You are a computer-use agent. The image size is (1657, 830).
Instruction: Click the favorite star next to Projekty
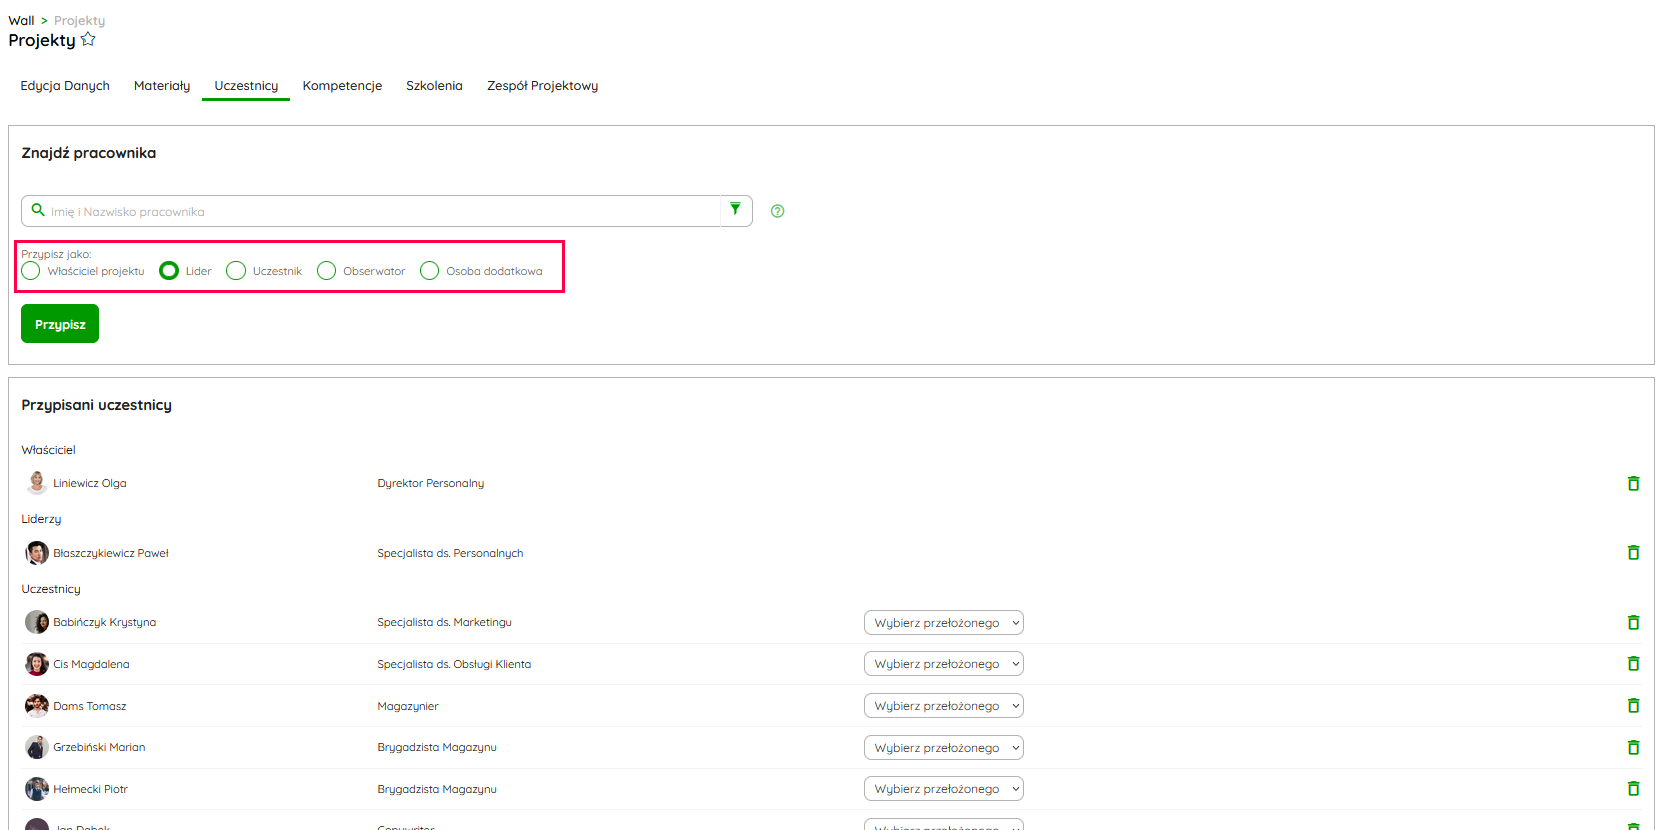[88, 39]
